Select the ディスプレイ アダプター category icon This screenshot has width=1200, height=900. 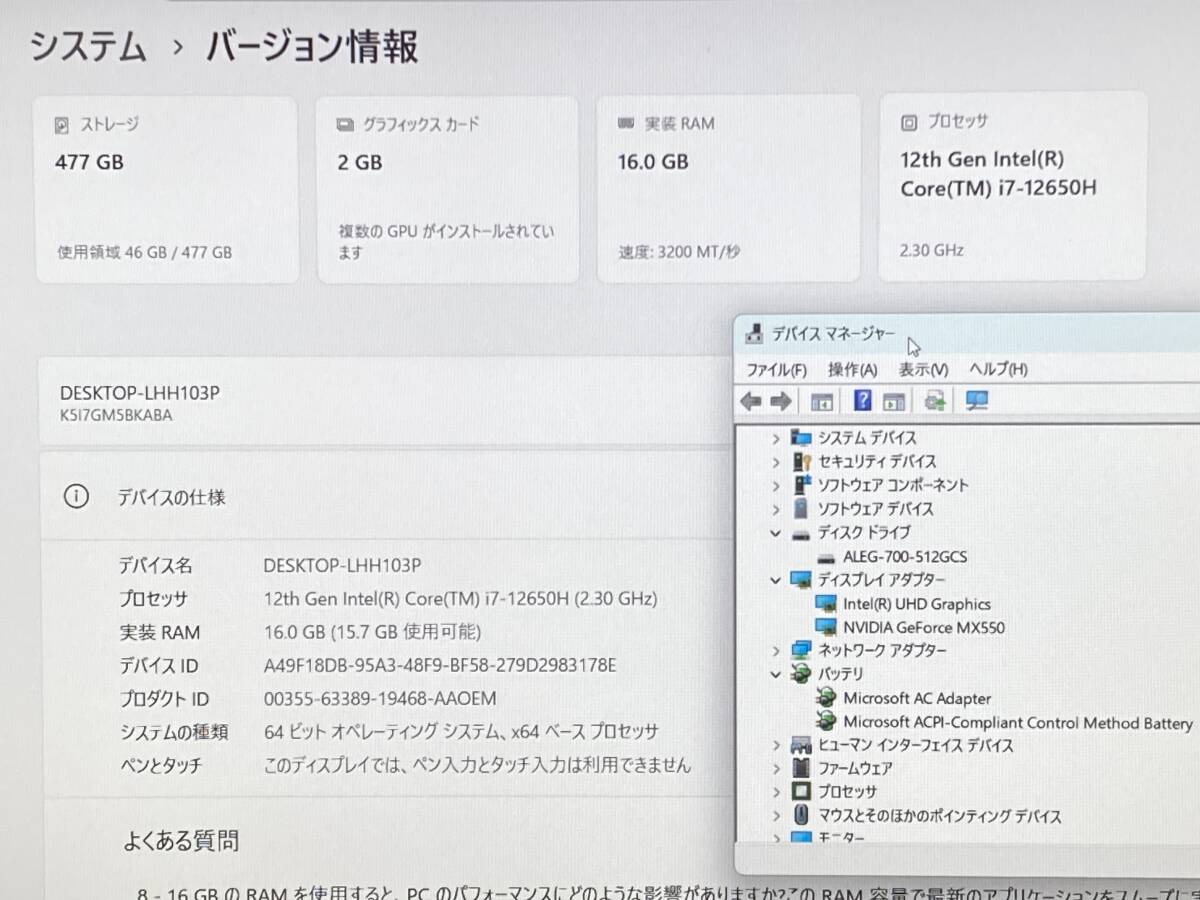[x=800, y=580]
